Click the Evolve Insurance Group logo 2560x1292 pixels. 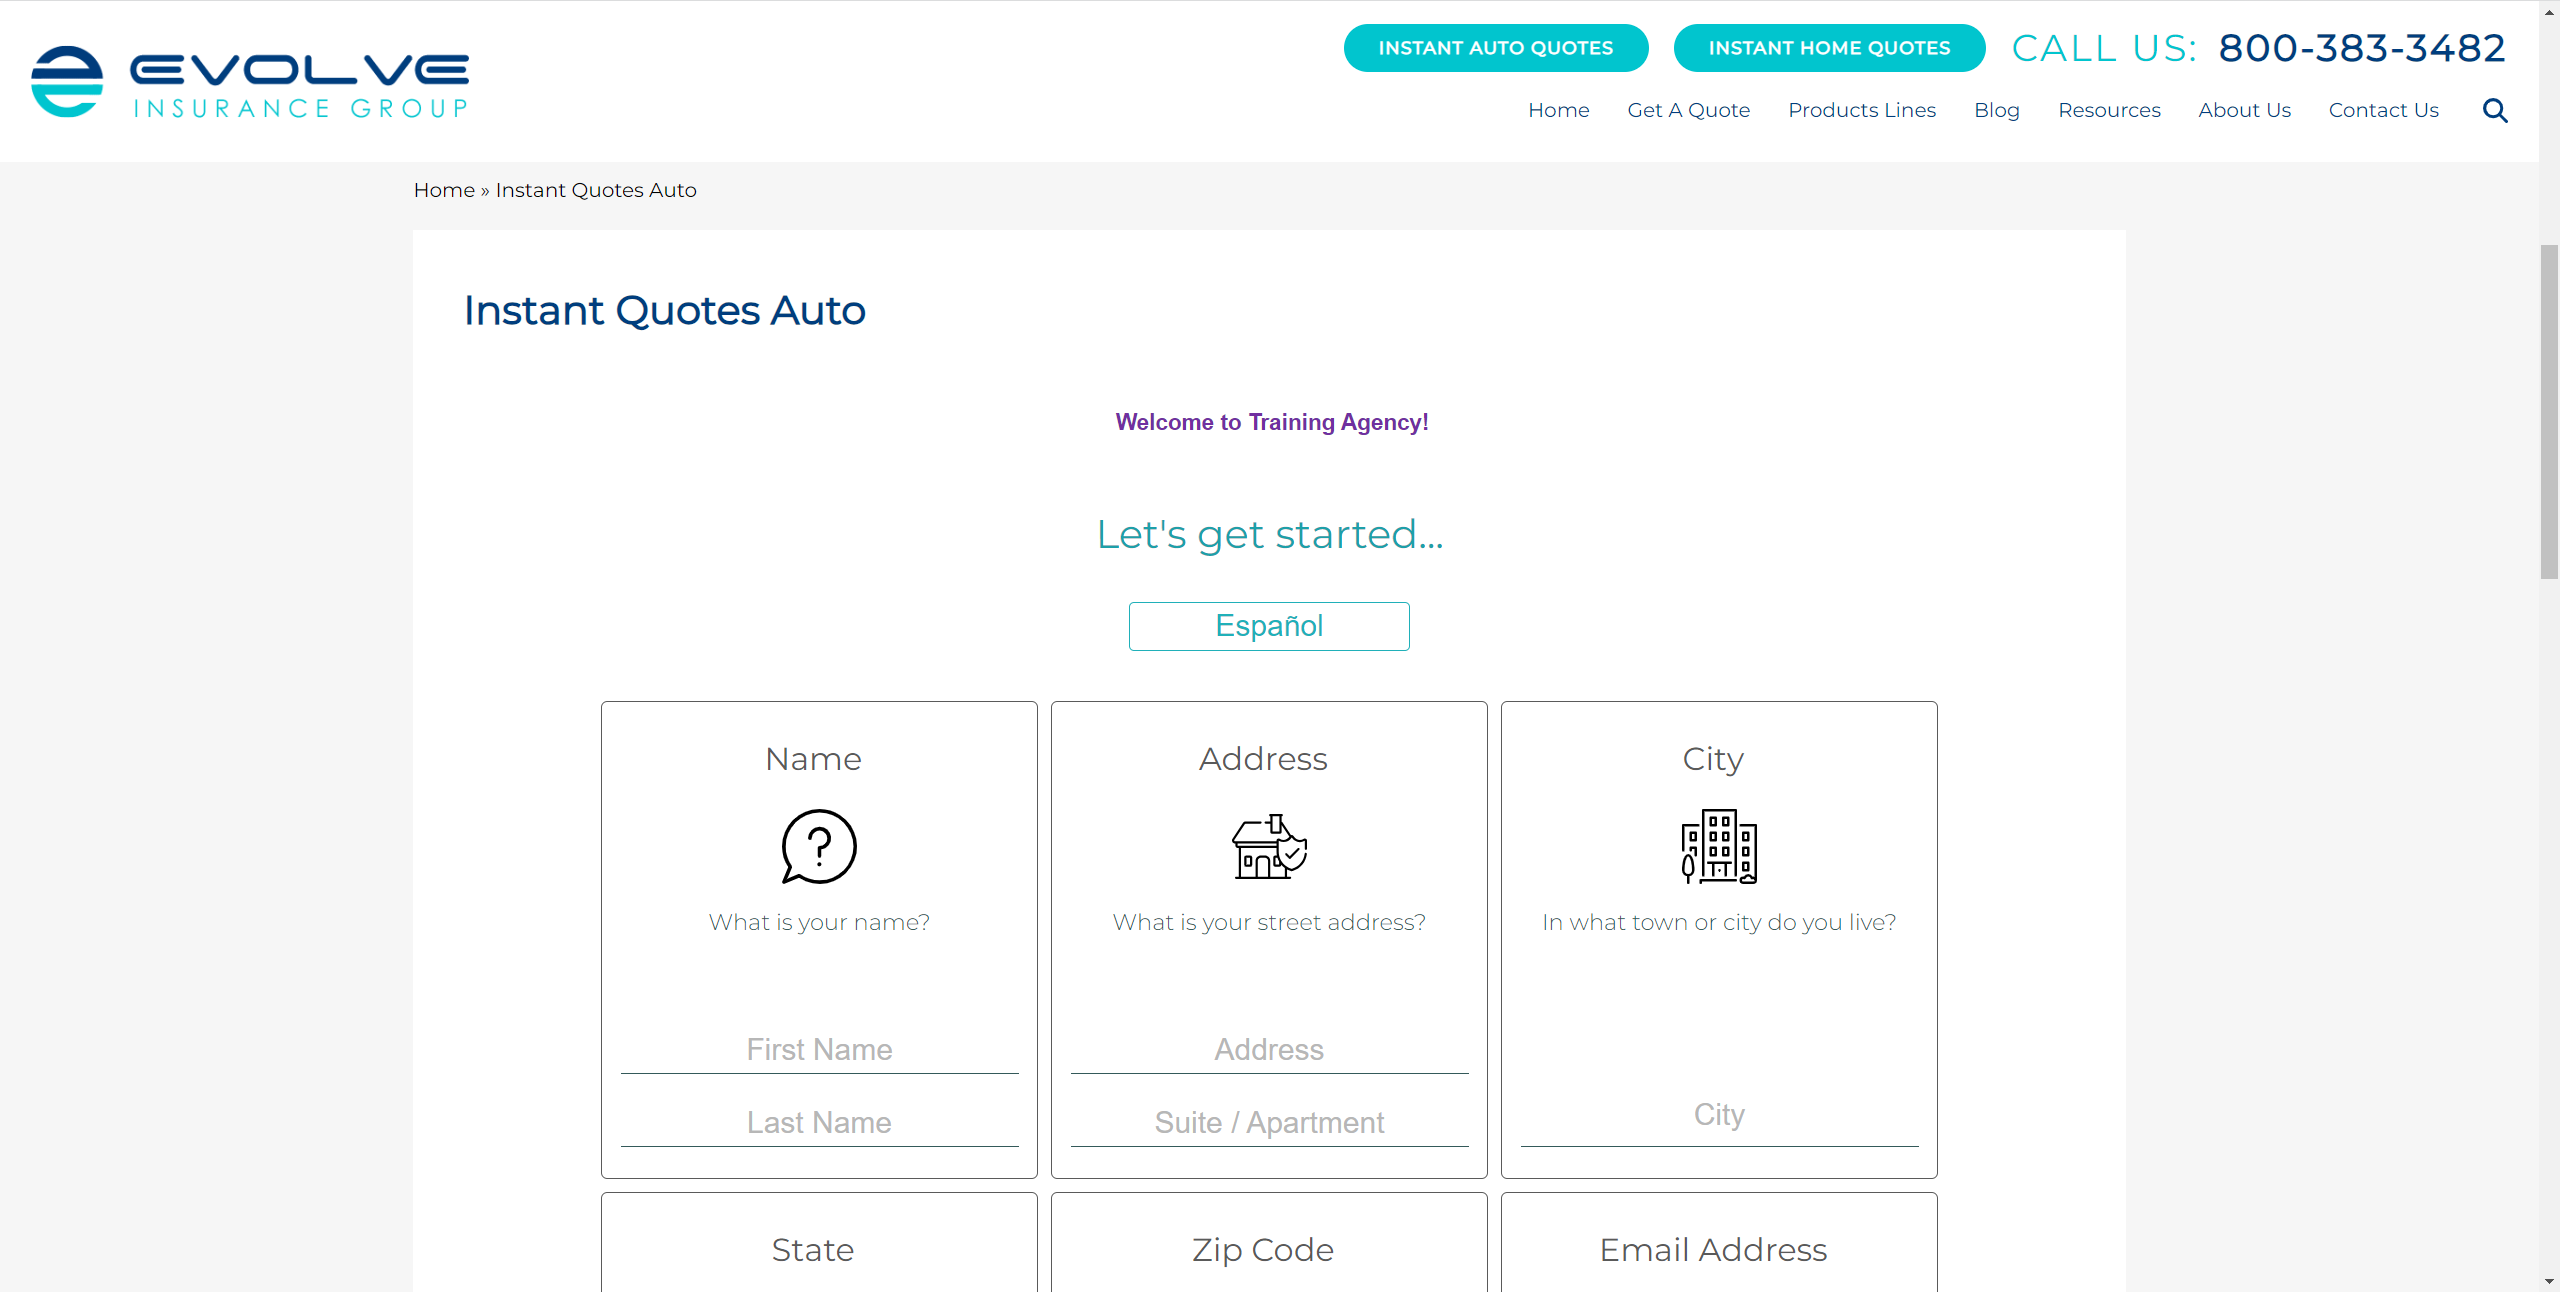coord(250,82)
